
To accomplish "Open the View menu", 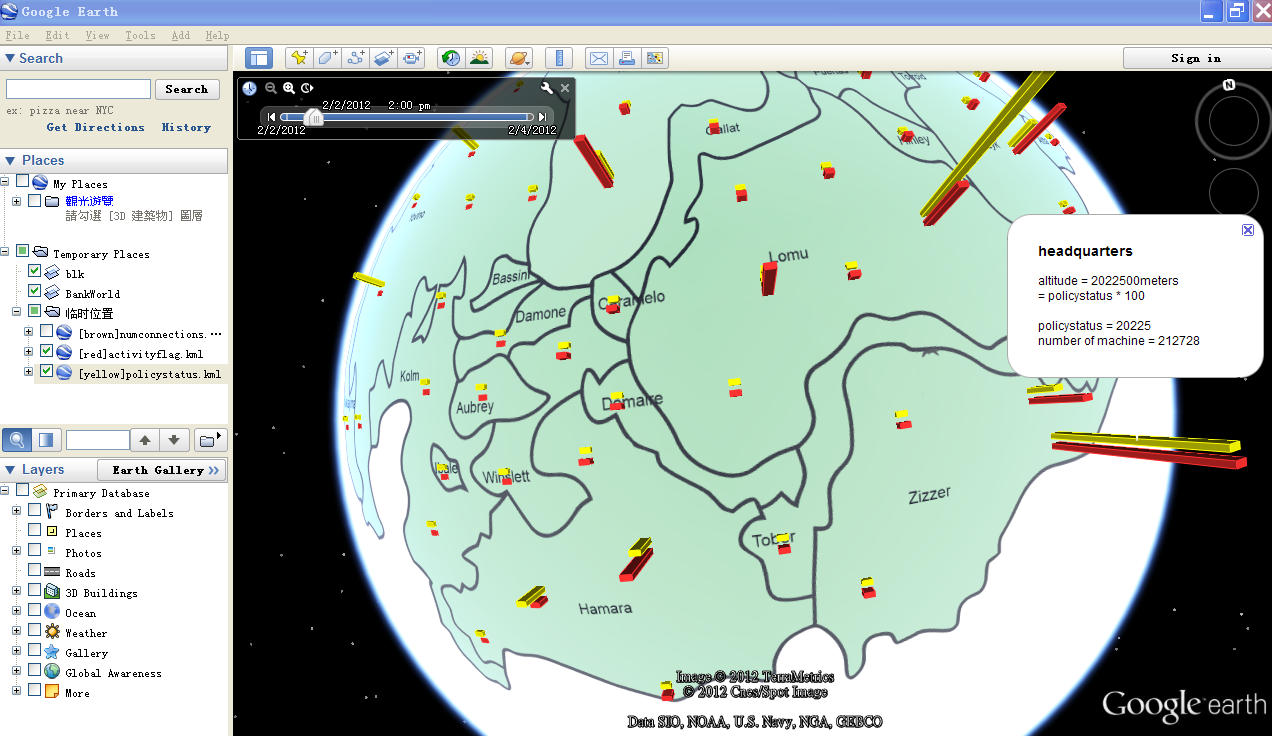I will click(x=97, y=35).
